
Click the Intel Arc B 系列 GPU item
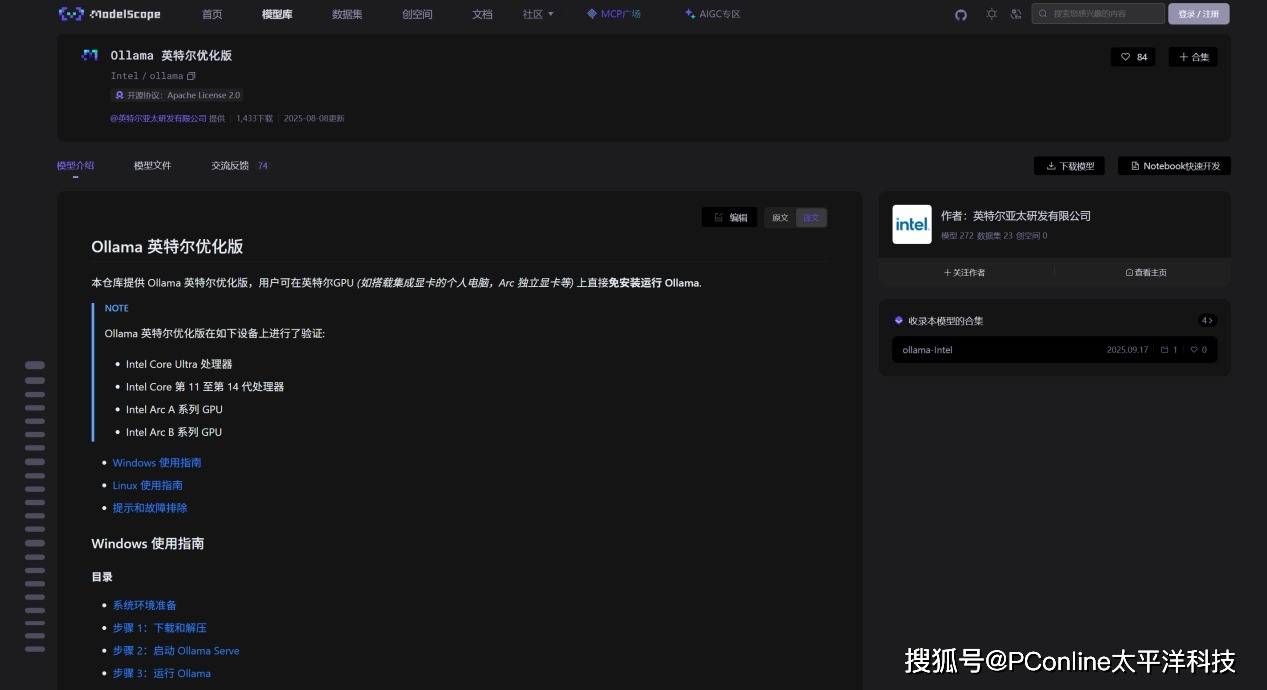(x=174, y=432)
